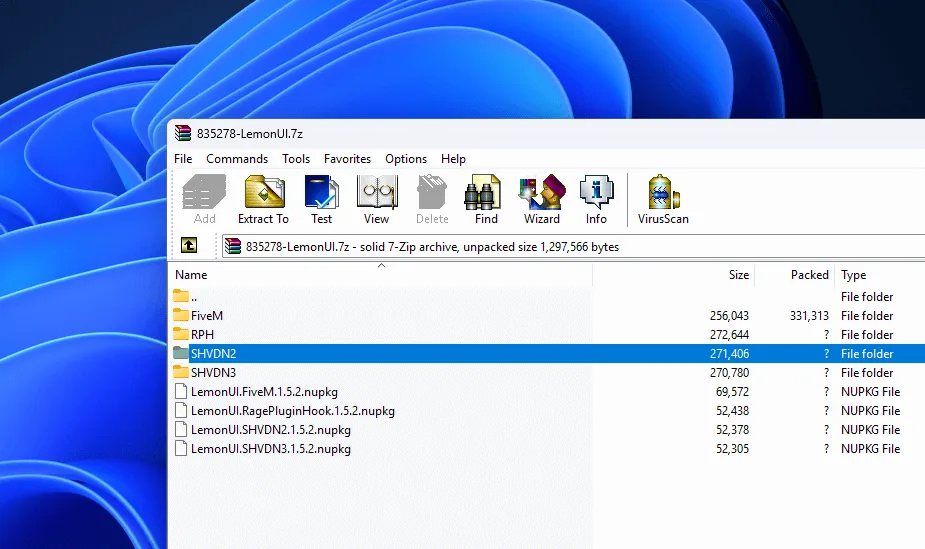The height and width of the screenshot is (549, 925).
Task: Select the FiveM folder name
Action: click(x=206, y=315)
